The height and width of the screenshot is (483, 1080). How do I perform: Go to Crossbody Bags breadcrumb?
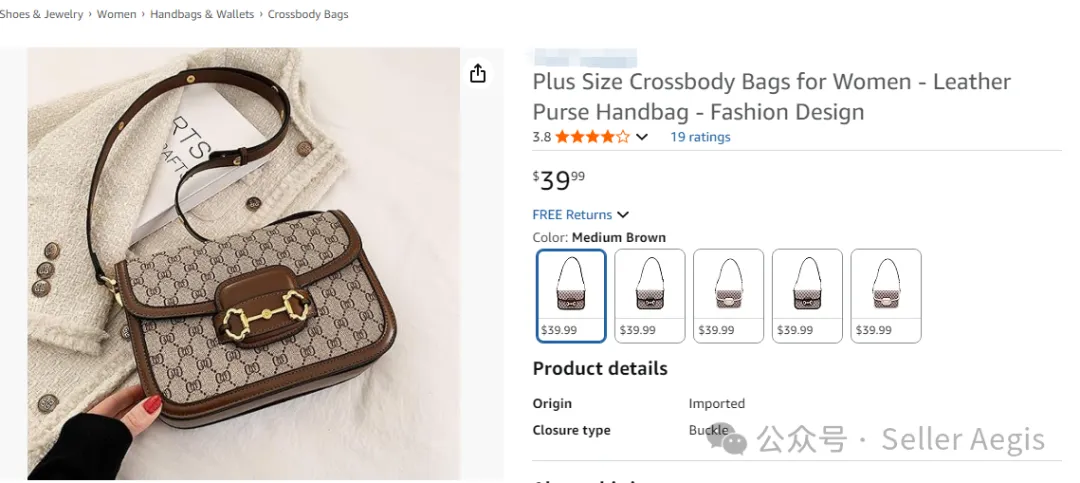click(x=308, y=15)
